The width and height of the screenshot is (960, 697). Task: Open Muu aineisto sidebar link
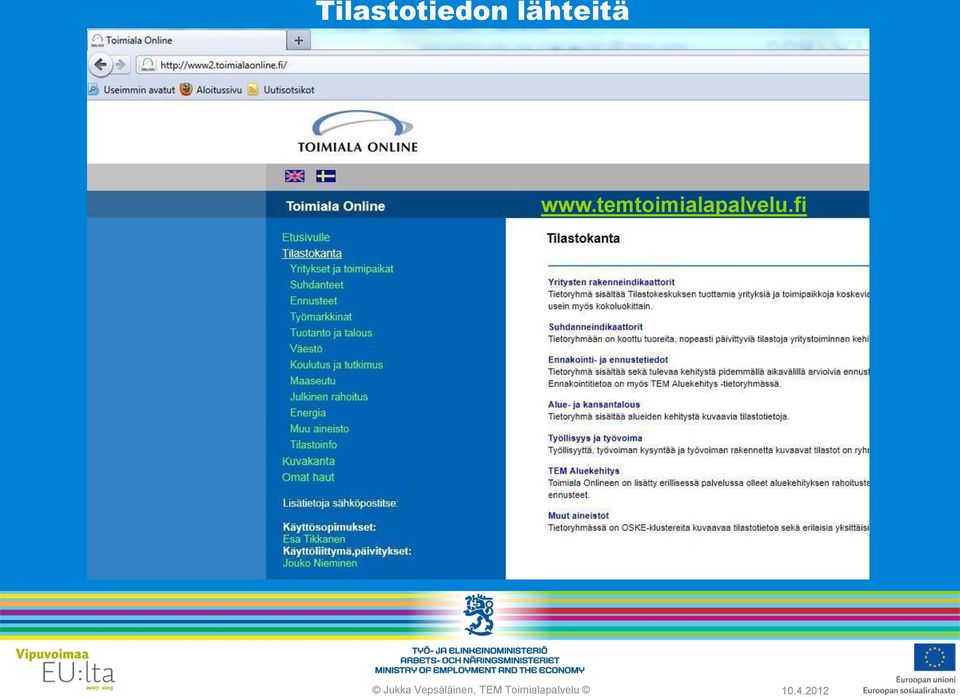pos(320,429)
